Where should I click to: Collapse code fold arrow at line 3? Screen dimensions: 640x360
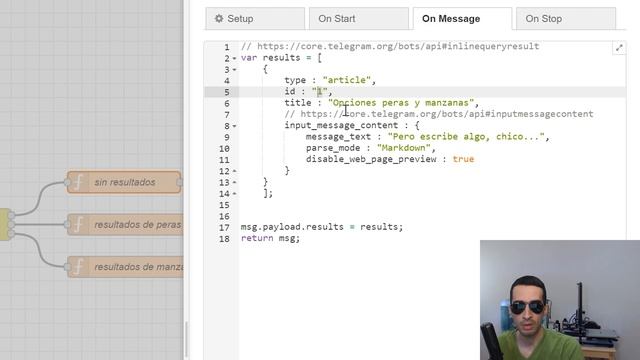[234, 70]
